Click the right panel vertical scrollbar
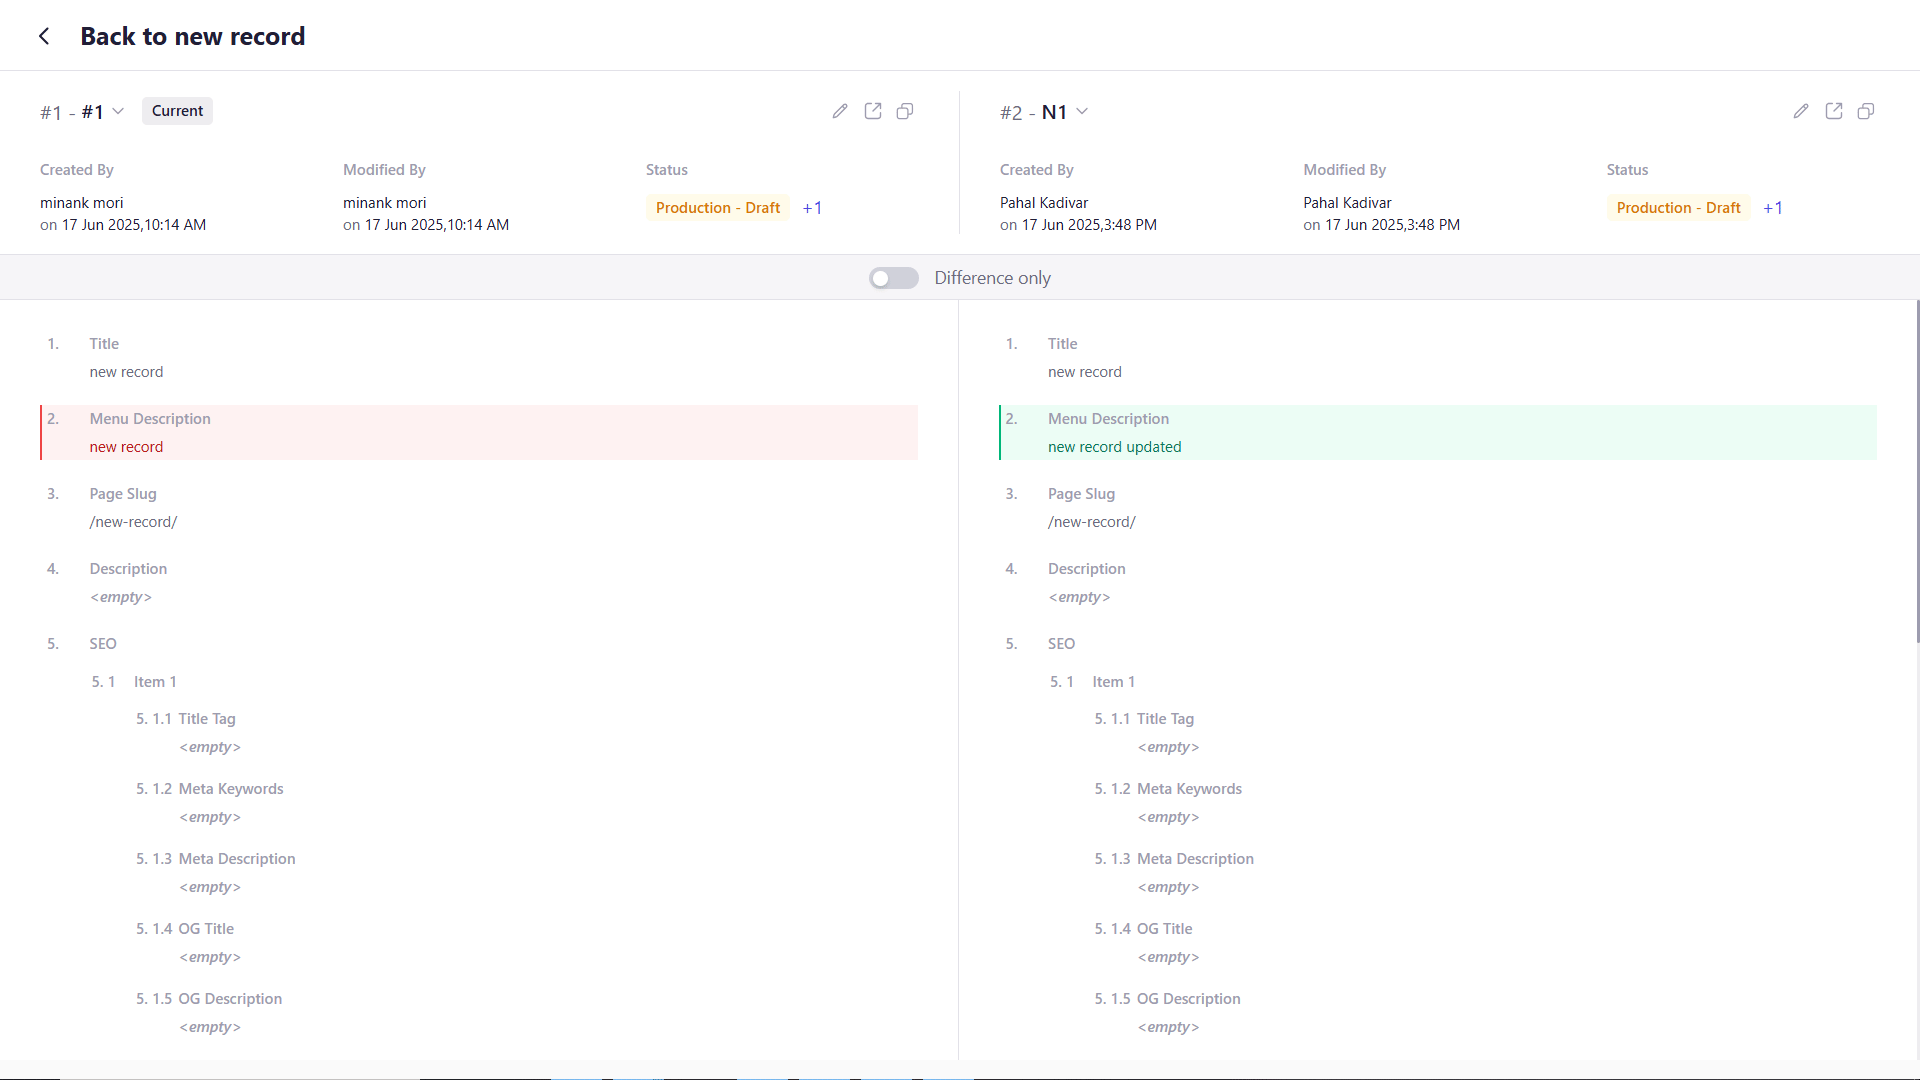Viewport: 1920px width, 1080px height. tap(1917, 470)
